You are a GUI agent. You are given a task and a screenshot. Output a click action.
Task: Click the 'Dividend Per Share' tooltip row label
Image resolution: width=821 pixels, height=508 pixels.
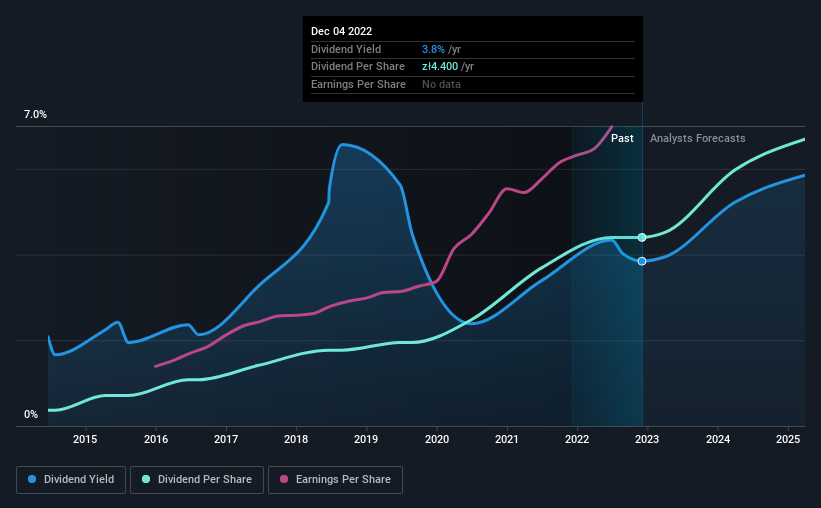pyautogui.click(x=358, y=67)
